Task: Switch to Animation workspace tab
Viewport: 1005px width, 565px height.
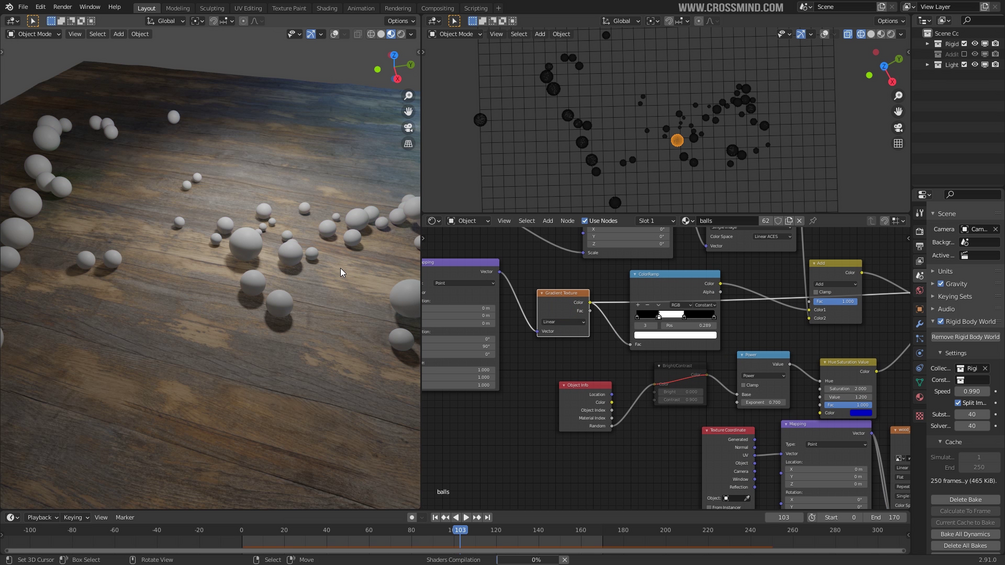Action: [361, 8]
